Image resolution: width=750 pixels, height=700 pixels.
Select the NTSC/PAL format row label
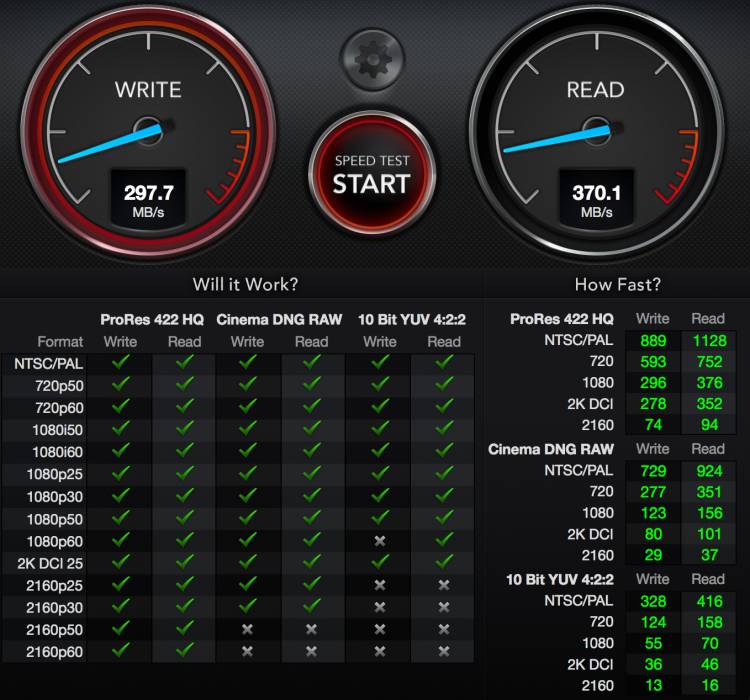tap(48, 364)
